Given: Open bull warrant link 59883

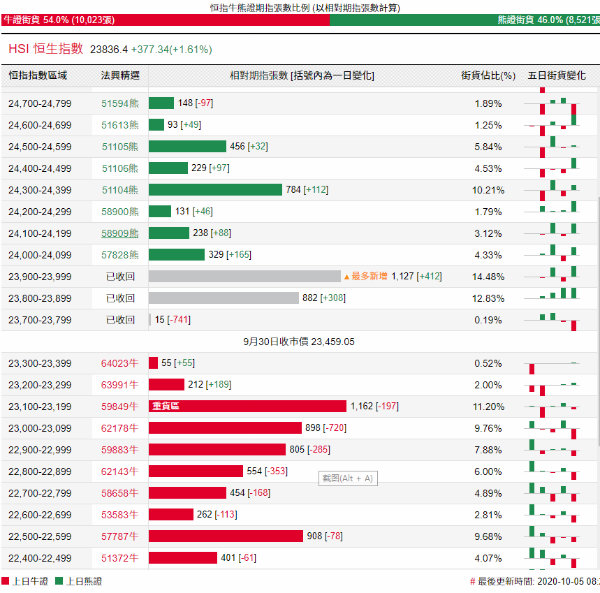Looking at the screenshot, I should (119, 450).
